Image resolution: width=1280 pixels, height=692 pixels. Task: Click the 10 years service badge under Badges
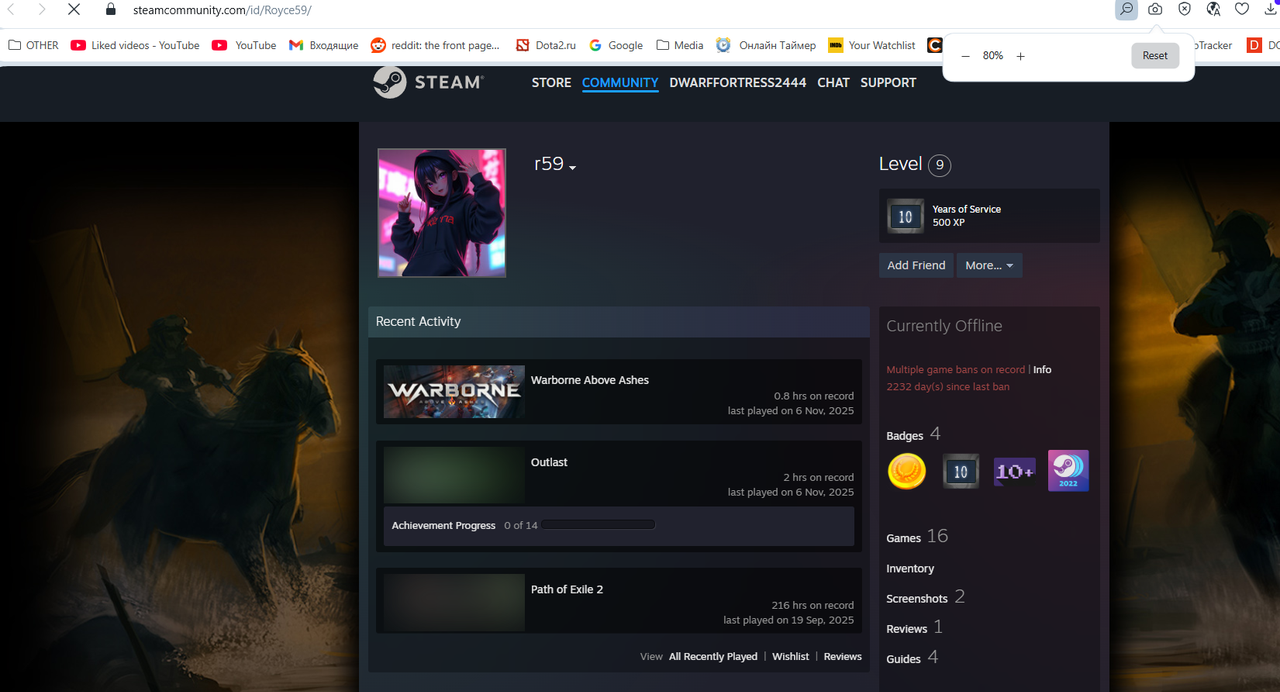pyautogui.click(x=961, y=471)
